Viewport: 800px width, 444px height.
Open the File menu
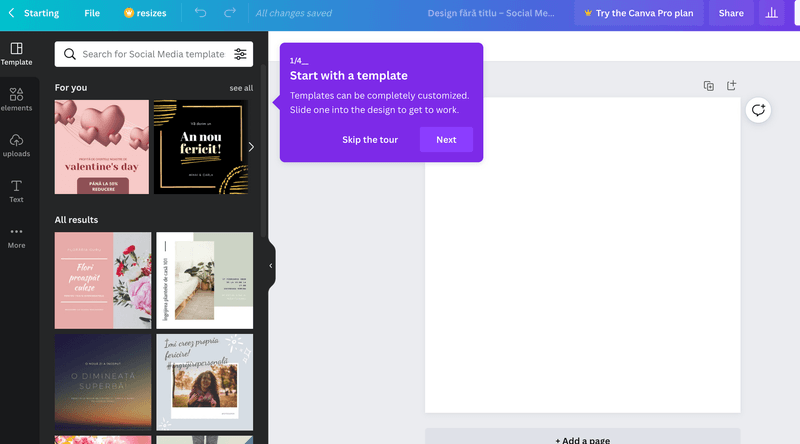click(x=92, y=13)
